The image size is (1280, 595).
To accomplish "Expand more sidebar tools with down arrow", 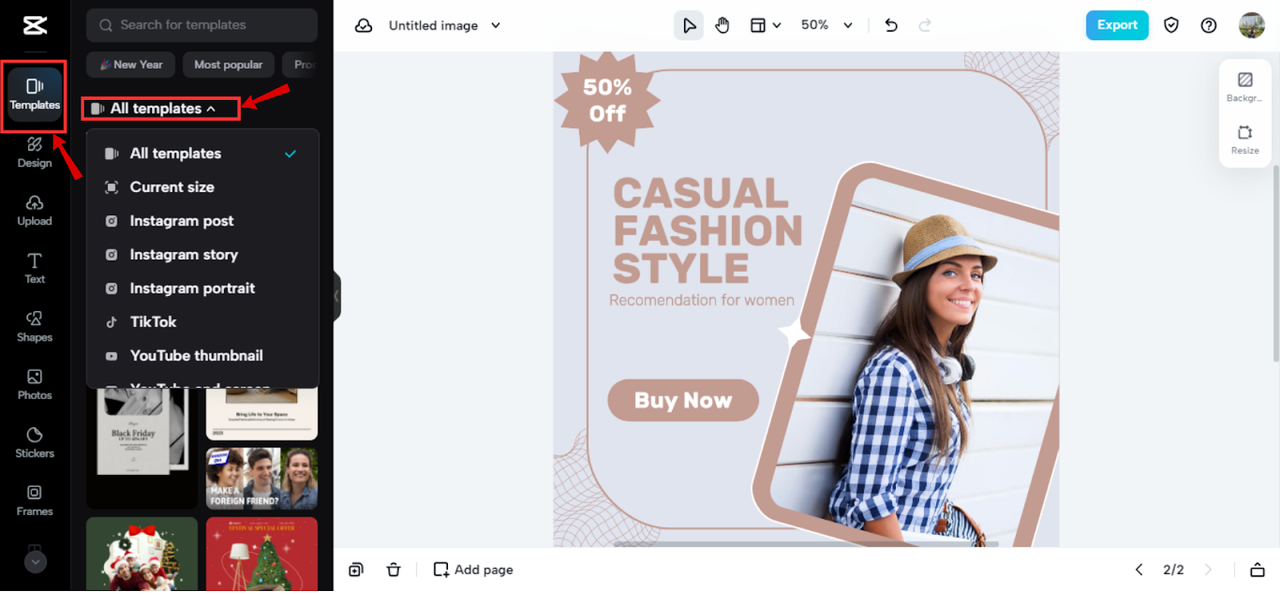I will pos(35,562).
